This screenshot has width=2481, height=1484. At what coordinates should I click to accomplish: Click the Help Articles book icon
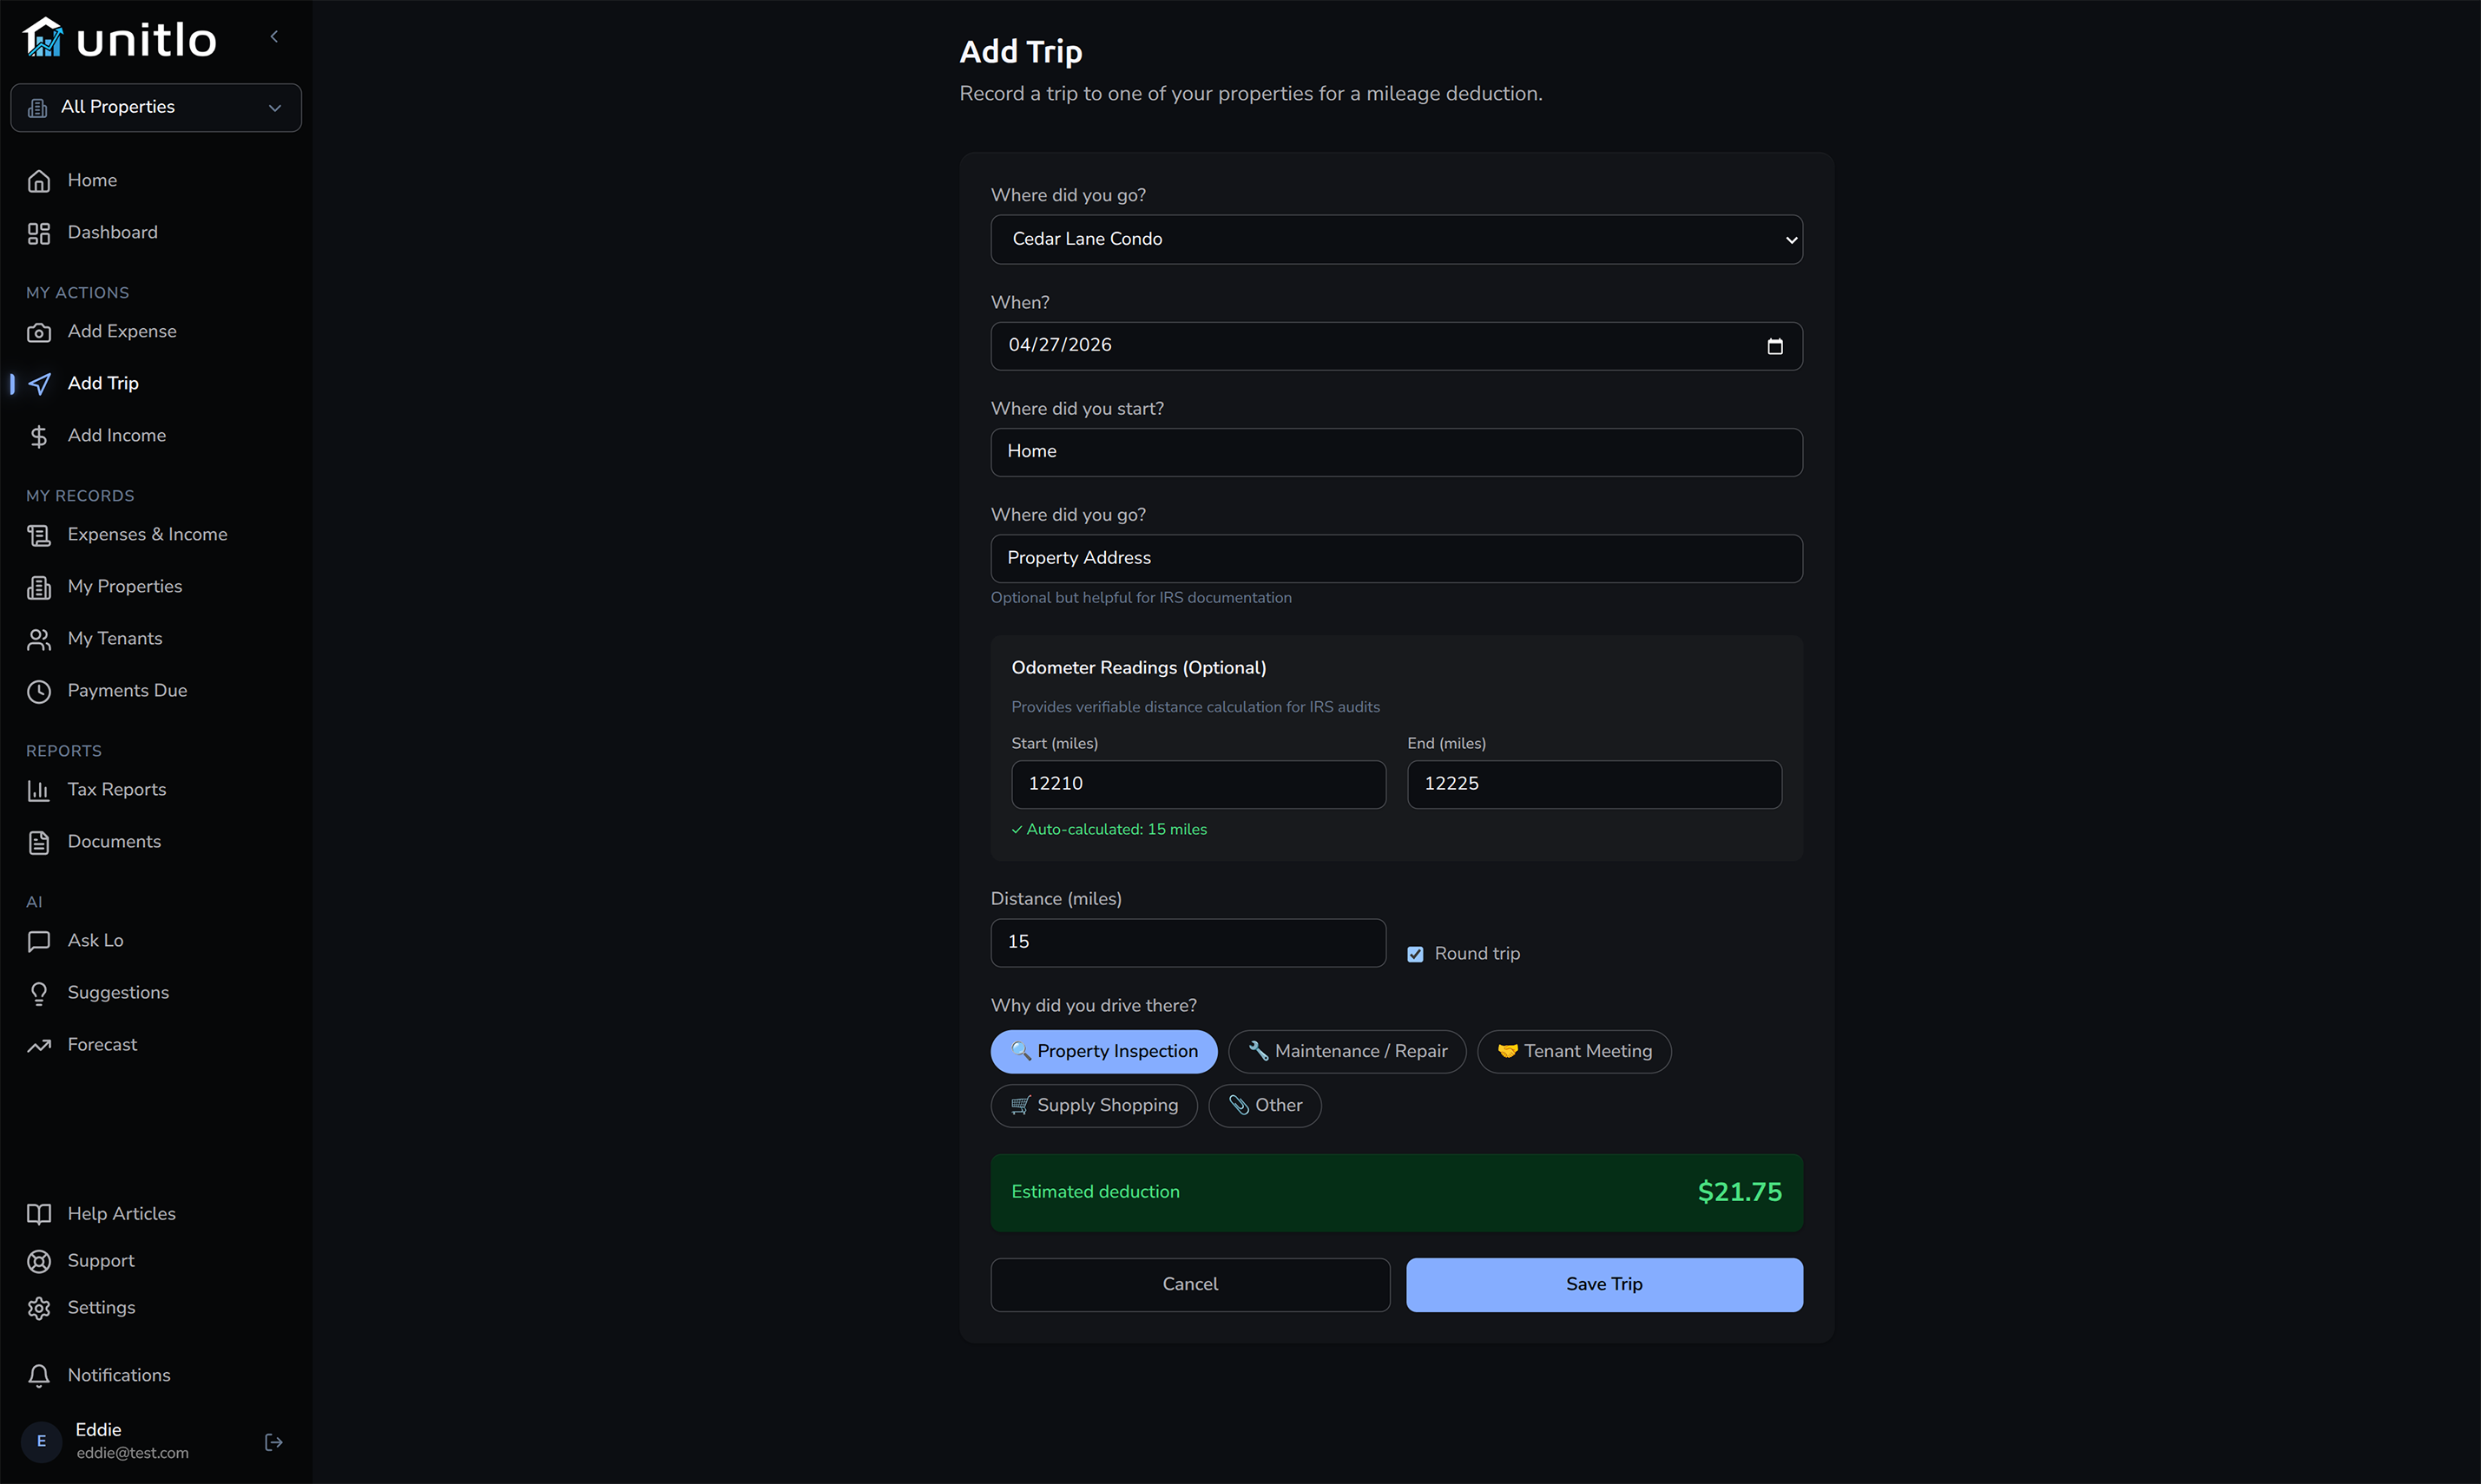(x=39, y=1214)
